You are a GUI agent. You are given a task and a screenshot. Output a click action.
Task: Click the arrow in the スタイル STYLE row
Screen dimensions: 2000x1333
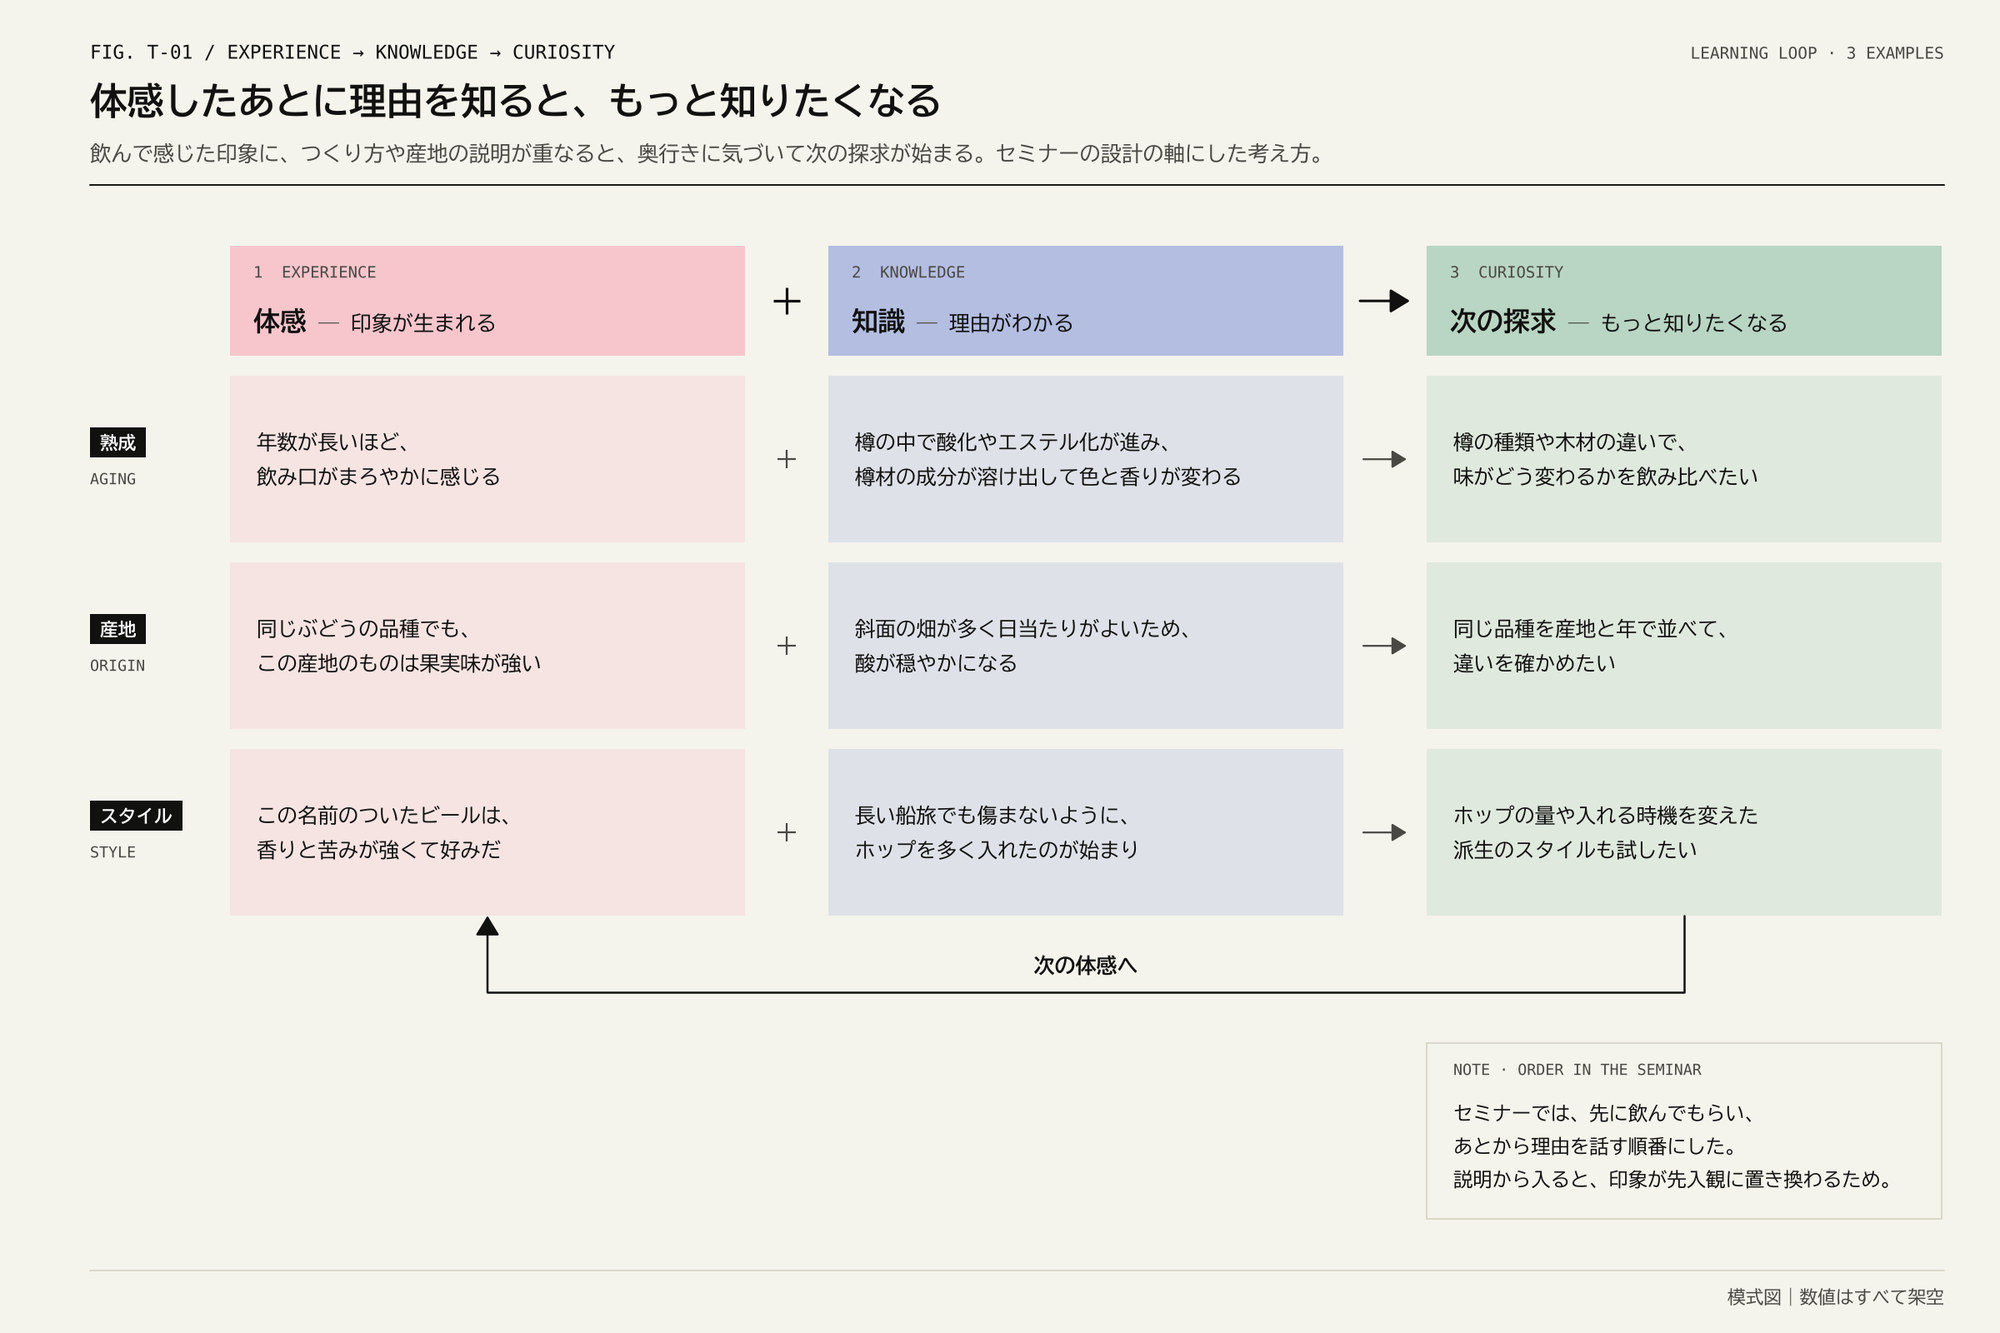tap(1384, 832)
